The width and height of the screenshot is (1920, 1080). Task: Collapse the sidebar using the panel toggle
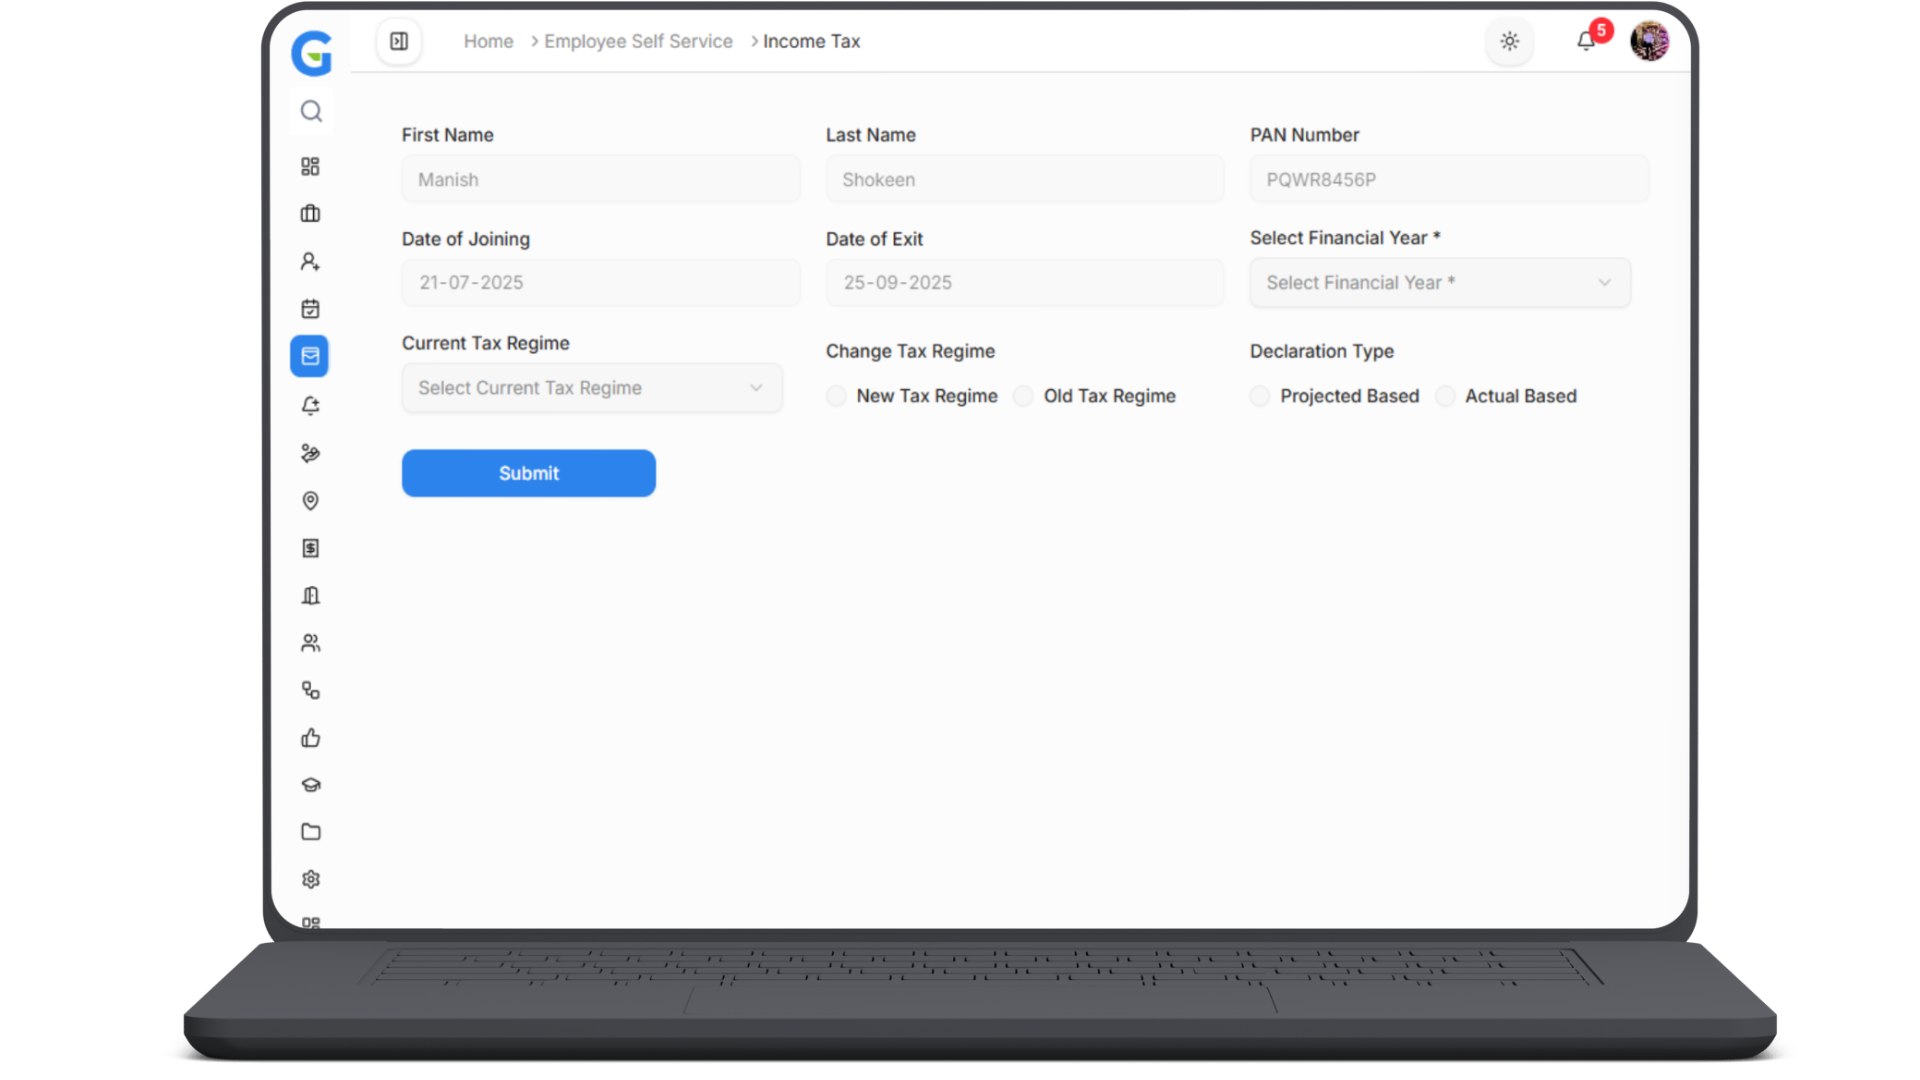pos(399,41)
